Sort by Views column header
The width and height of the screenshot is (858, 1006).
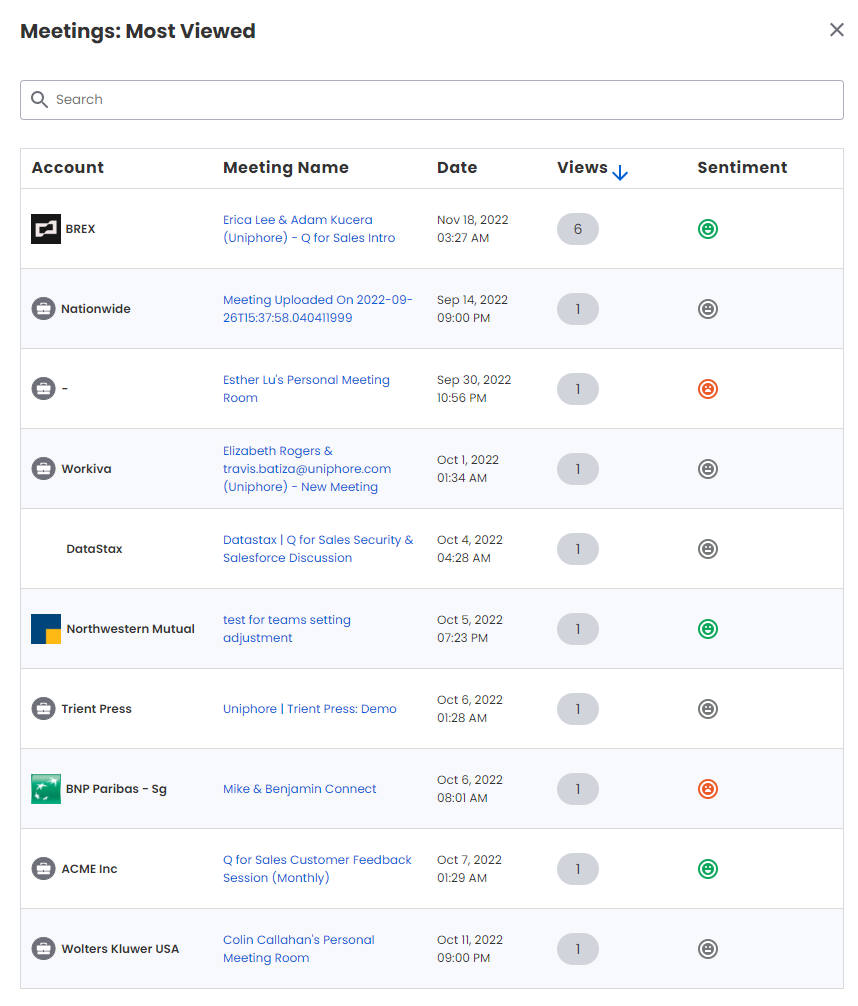[582, 167]
